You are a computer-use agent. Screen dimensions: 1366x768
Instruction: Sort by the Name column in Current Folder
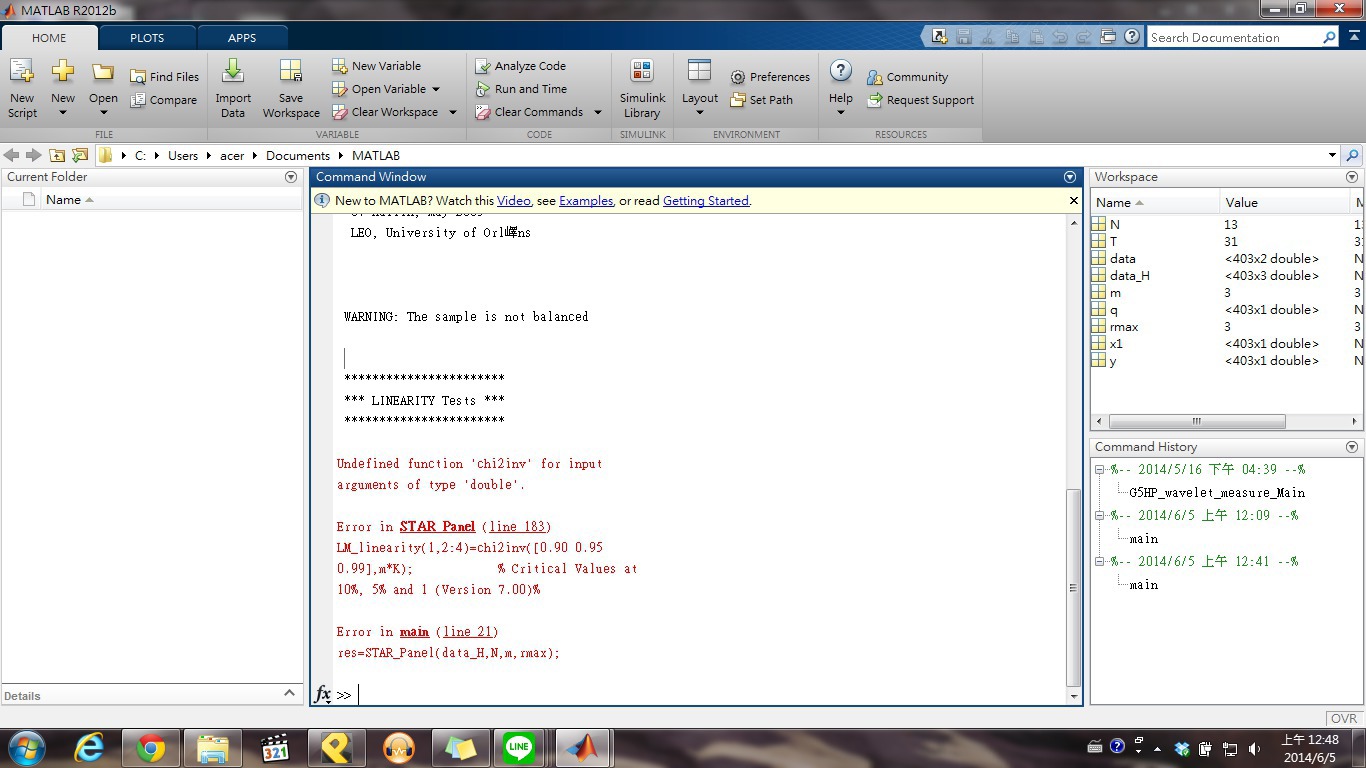(70, 199)
